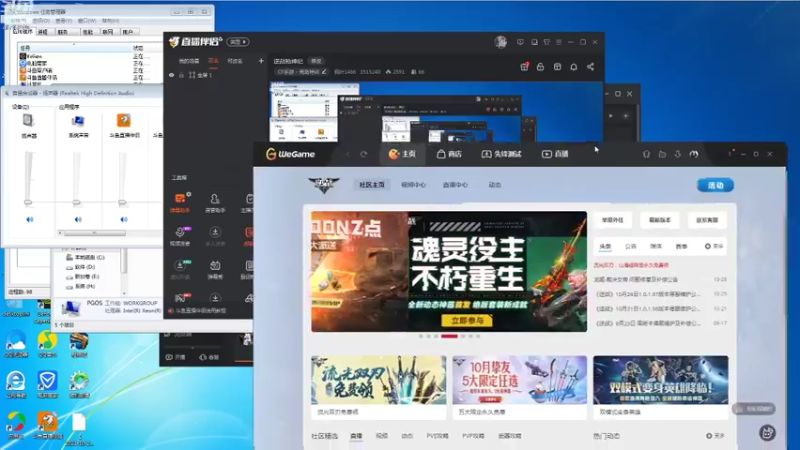The width and height of the screenshot is (800, 450).
Task: Open the 先锋测试 tab in WeGame
Action: 501,154
